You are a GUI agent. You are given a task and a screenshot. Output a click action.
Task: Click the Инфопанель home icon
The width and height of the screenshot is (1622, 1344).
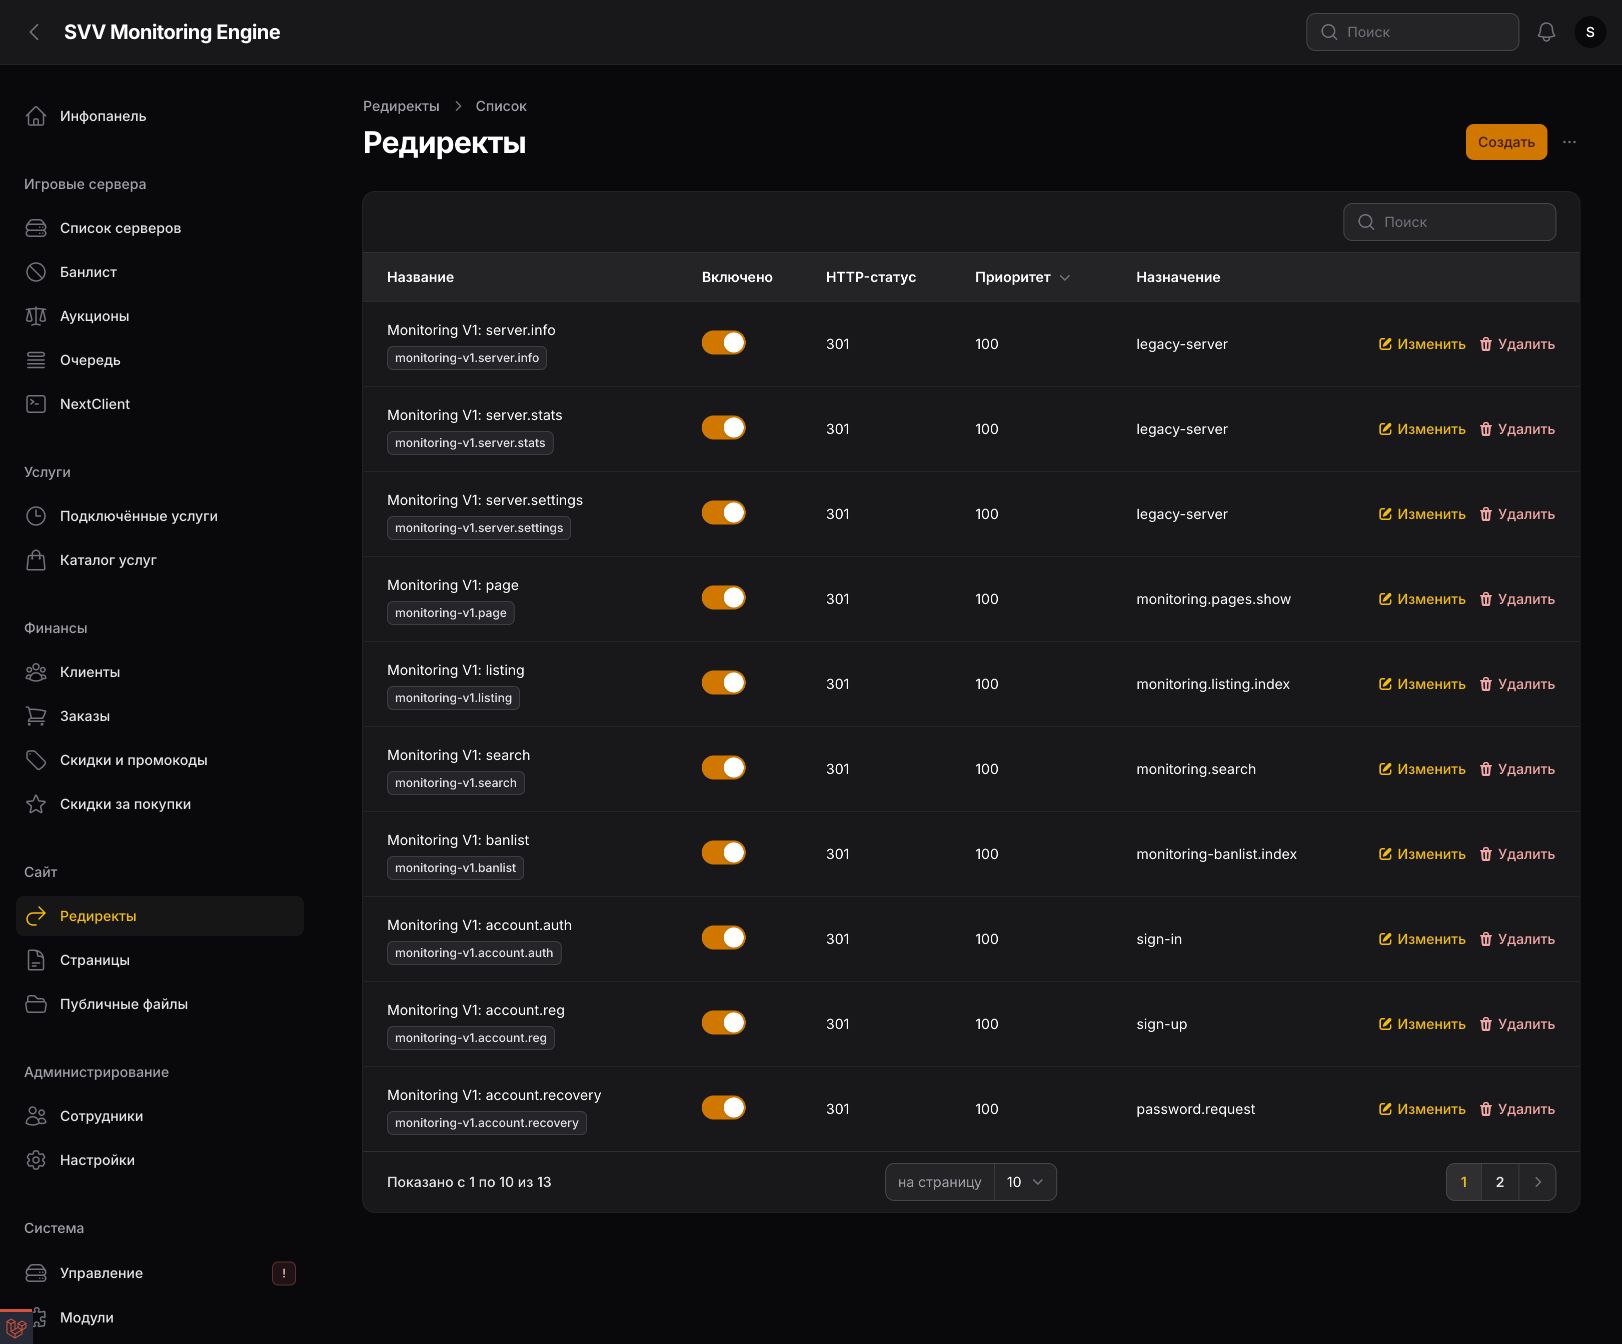pos(36,116)
